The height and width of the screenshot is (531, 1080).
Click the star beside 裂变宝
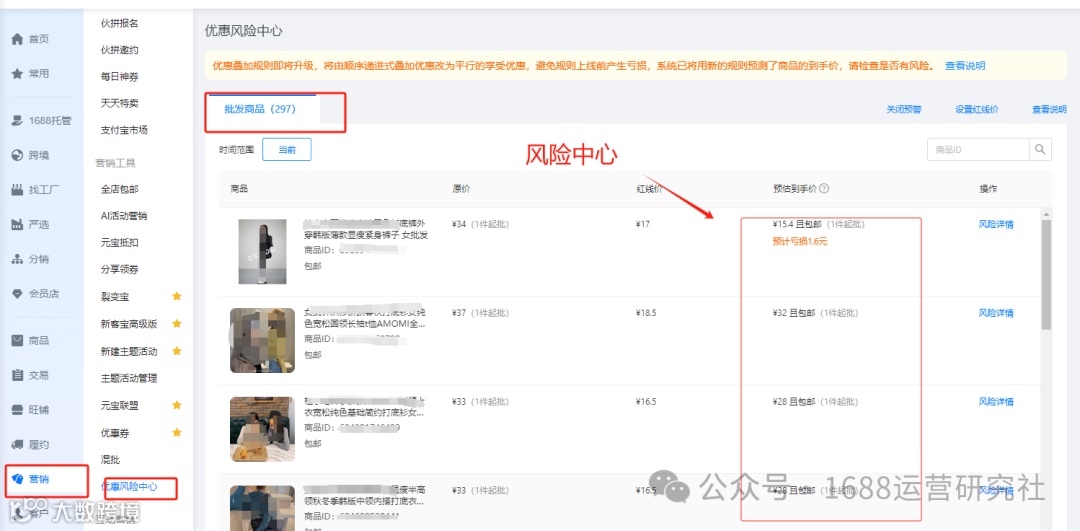pyautogui.click(x=176, y=296)
